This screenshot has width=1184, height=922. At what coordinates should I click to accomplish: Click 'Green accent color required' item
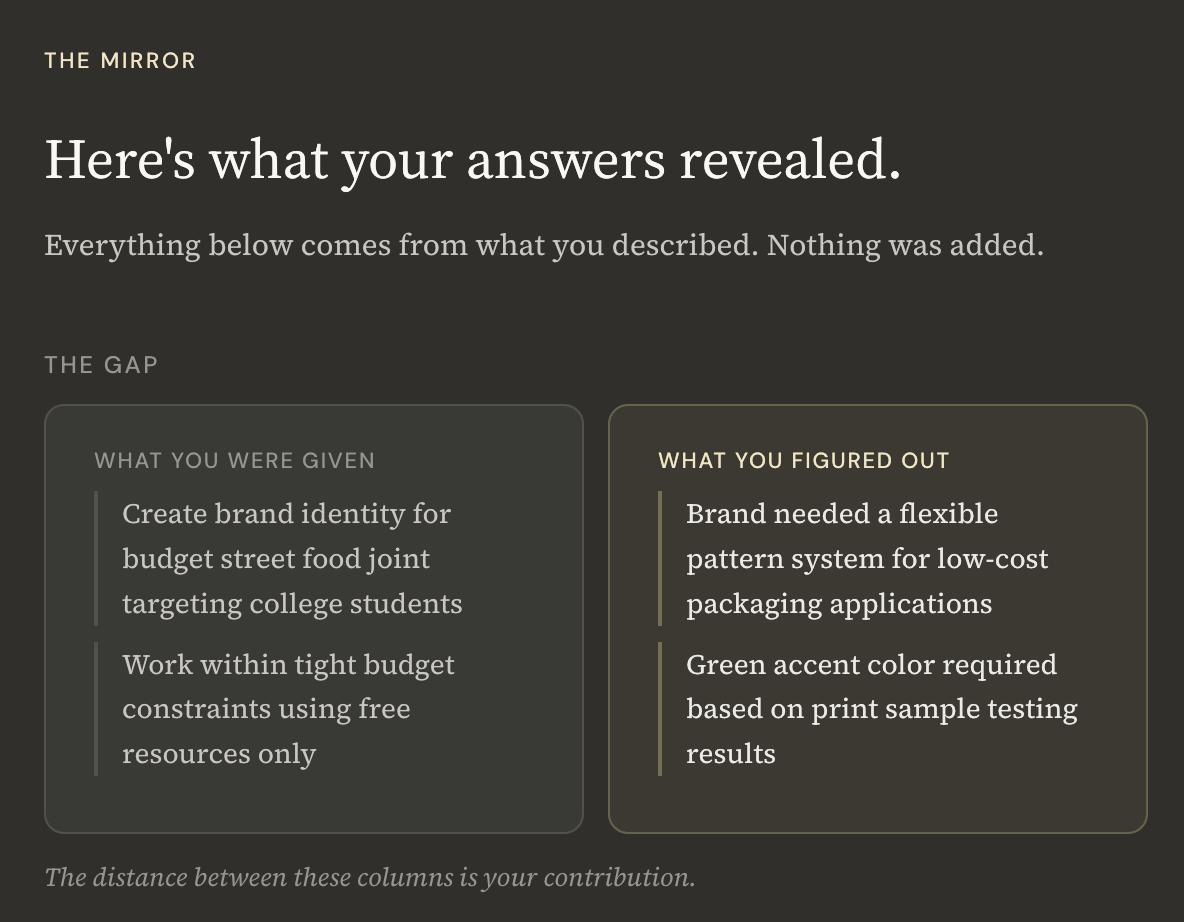click(881, 709)
